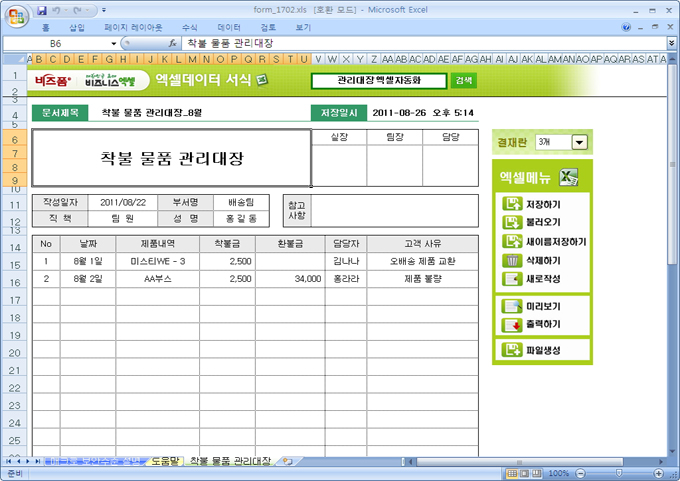Open the 보기 ribbon tab
The width and height of the screenshot is (680, 481).
coord(303,28)
